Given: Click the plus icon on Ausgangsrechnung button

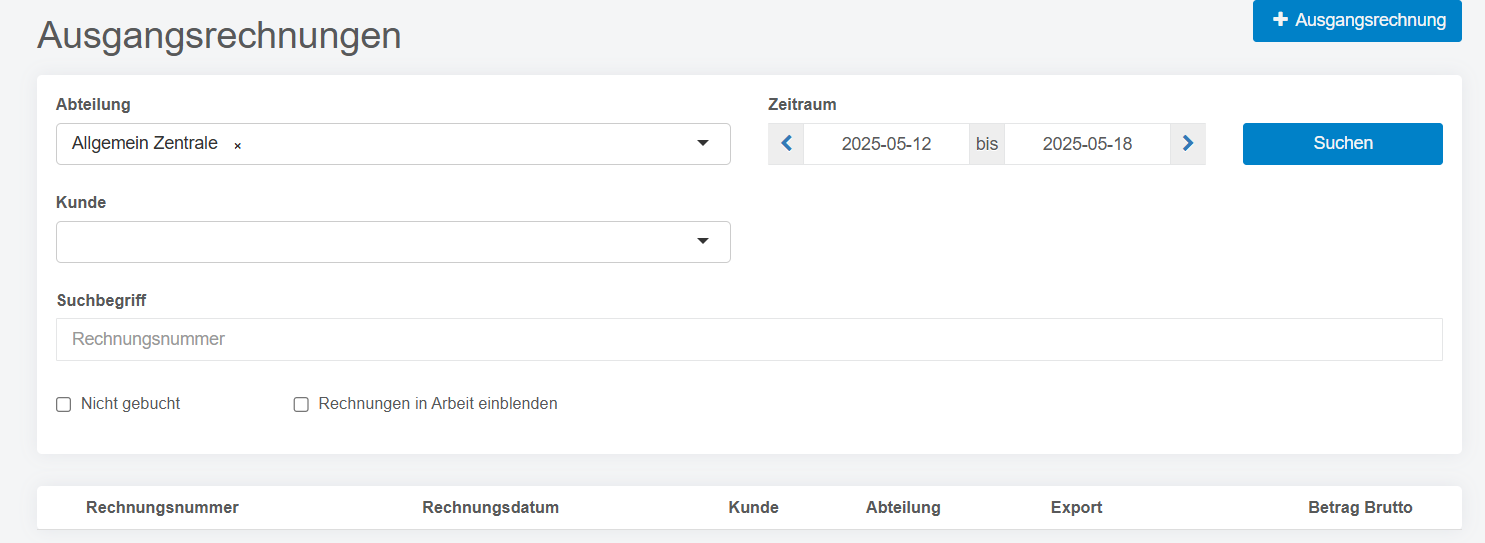Looking at the screenshot, I should (x=1280, y=20).
